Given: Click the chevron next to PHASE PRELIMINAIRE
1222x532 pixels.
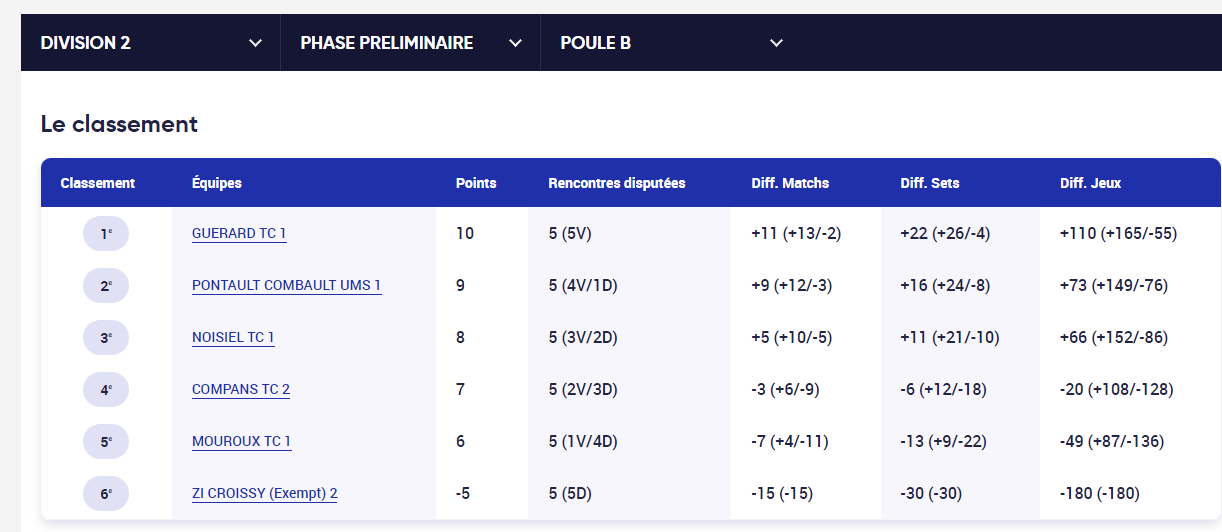Looking at the screenshot, I should click(x=516, y=43).
